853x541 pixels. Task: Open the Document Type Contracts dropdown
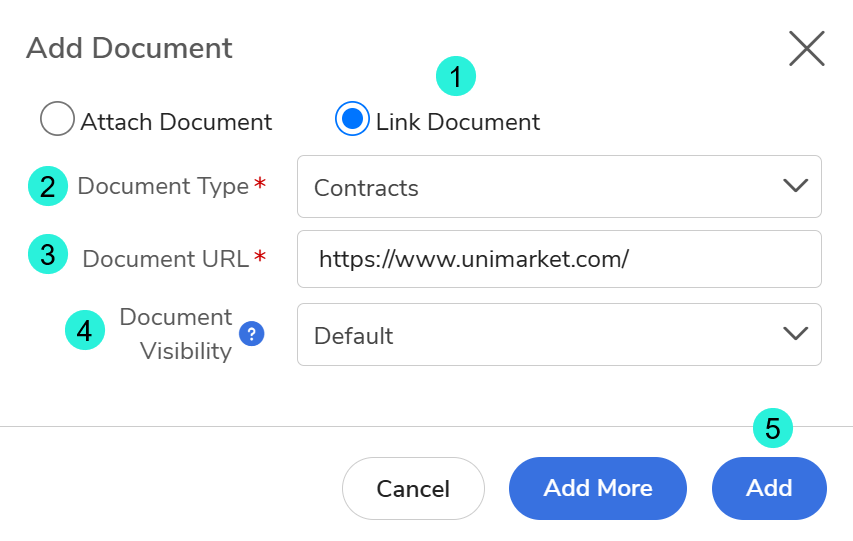tap(559, 187)
